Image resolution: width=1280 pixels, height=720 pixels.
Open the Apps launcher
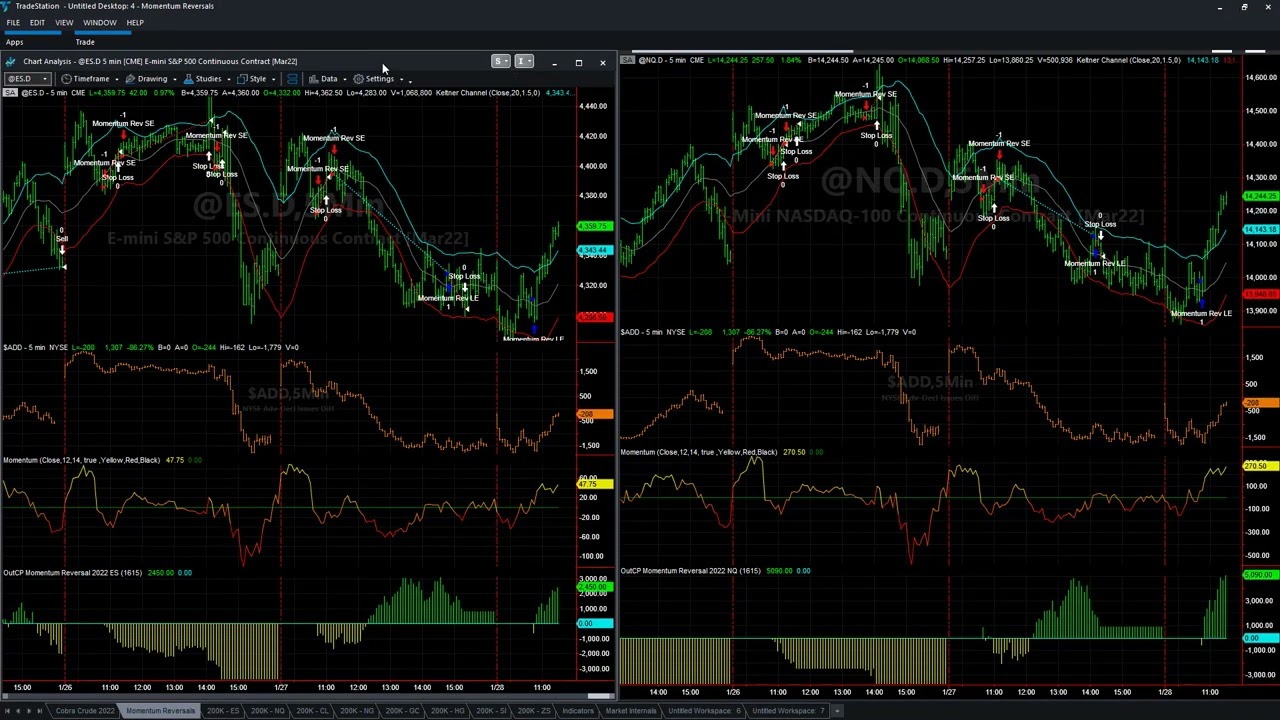click(x=15, y=42)
